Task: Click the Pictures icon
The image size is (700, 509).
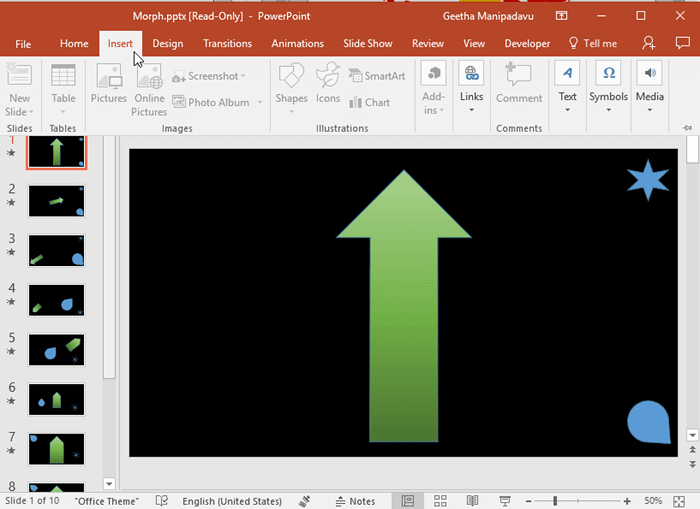Action: click(x=109, y=84)
